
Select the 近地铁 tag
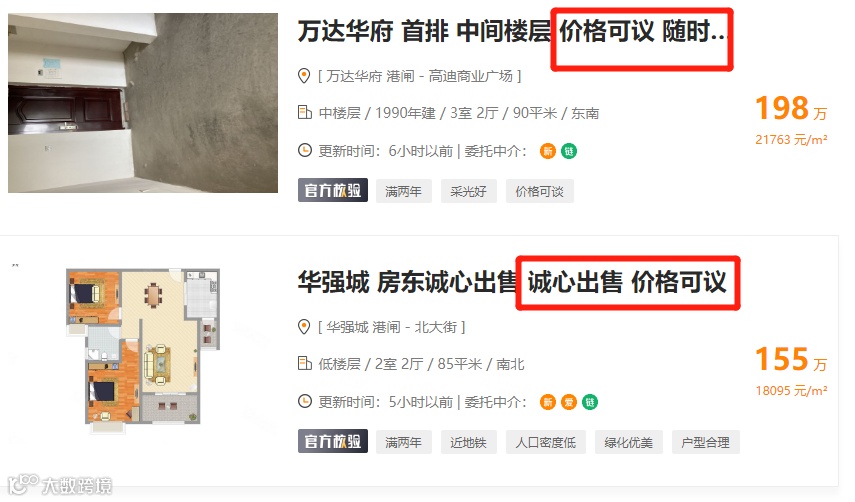[x=468, y=443]
